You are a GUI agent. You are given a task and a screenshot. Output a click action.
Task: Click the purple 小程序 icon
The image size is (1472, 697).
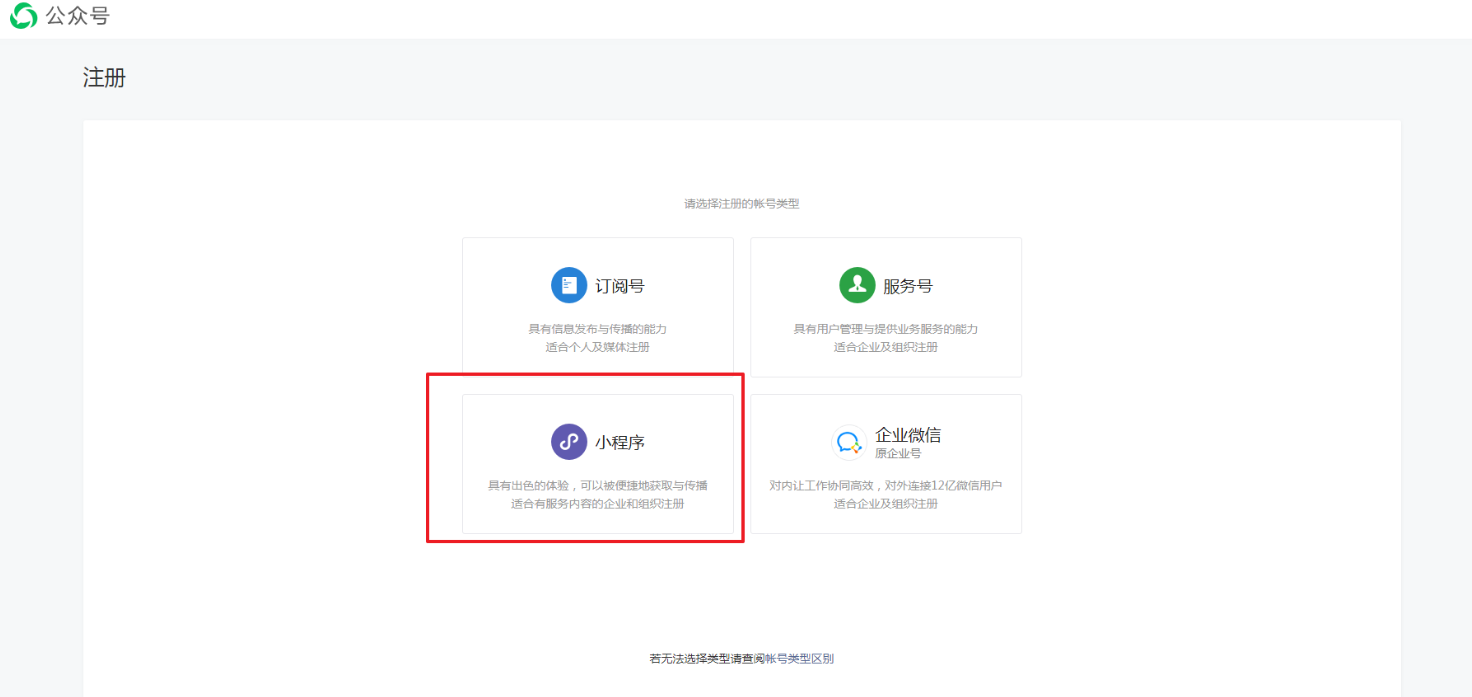pyautogui.click(x=569, y=441)
